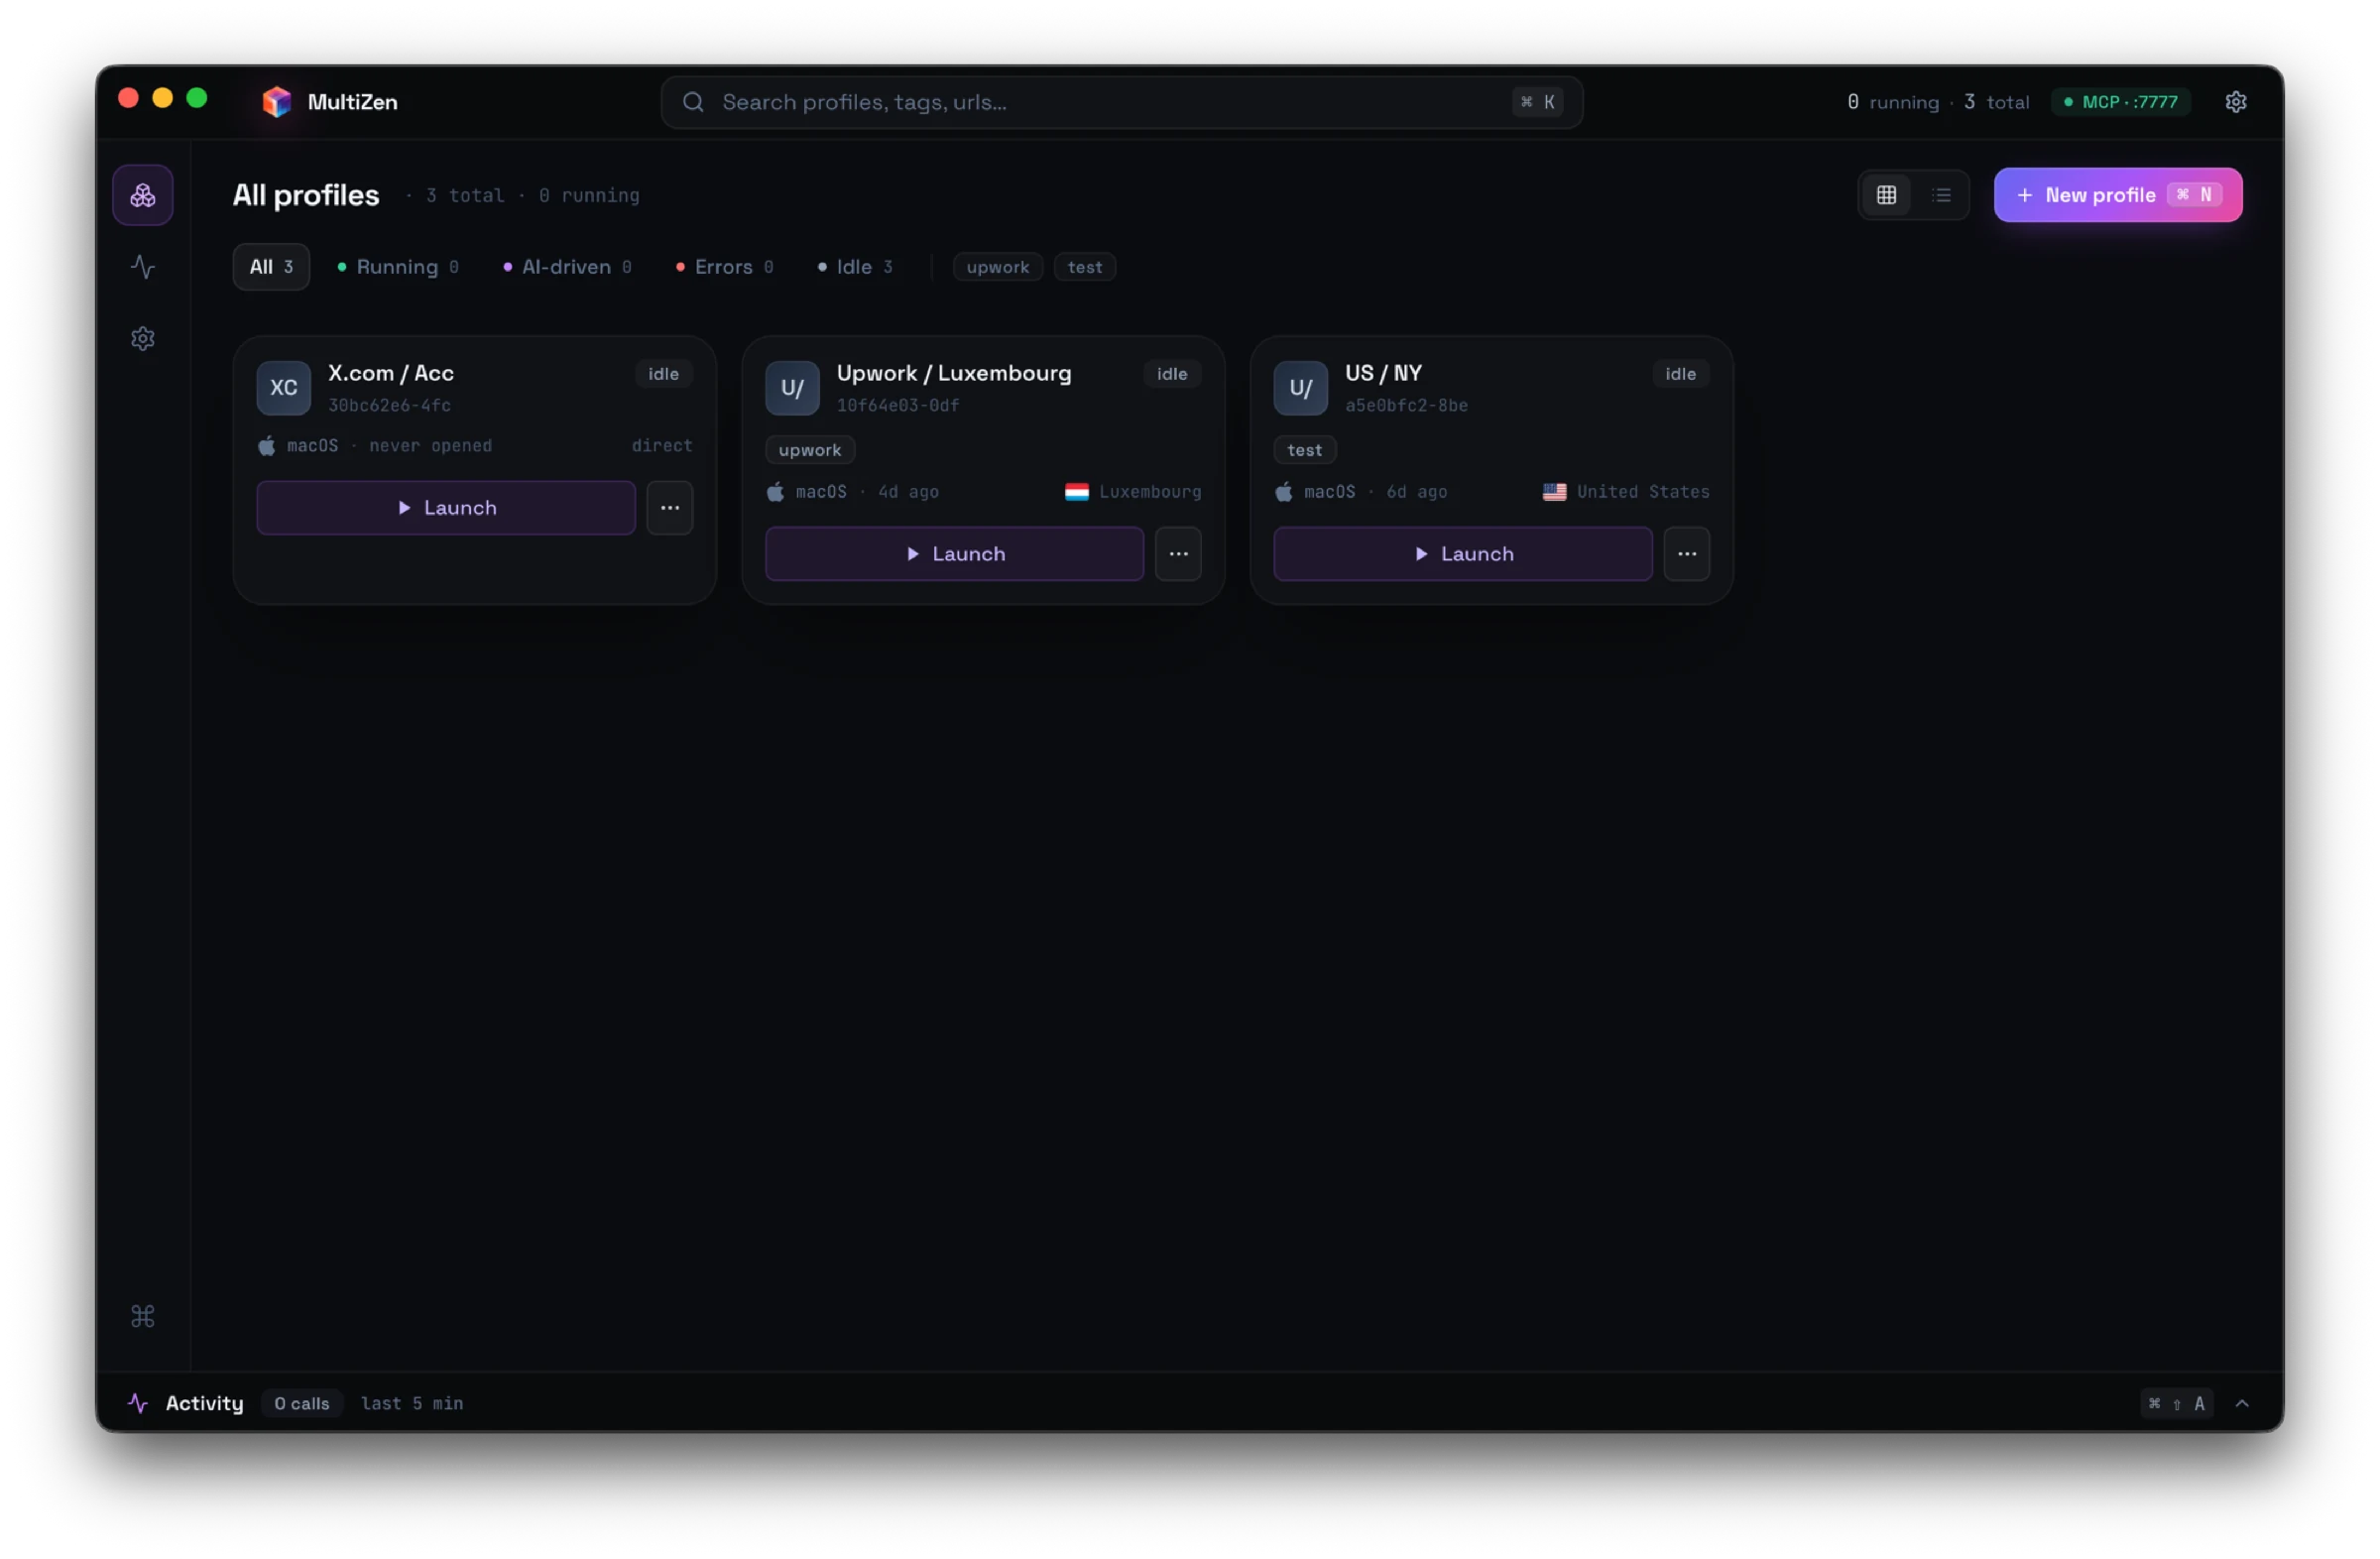Click the ⌘⇧A shortcut badge
This screenshot has width=2380, height=1559.
point(2177,1404)
